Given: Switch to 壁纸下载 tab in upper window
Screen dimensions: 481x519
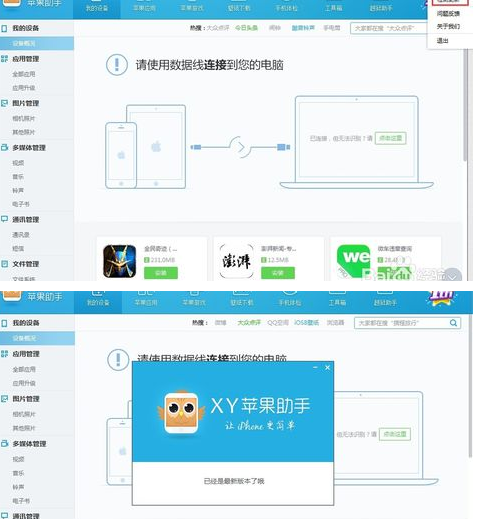Looking at the screenshot, I should point(239,8).
